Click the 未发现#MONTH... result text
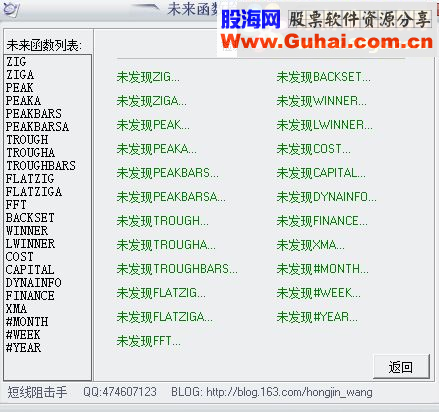 pyautogui.click(x=323, y=269)
